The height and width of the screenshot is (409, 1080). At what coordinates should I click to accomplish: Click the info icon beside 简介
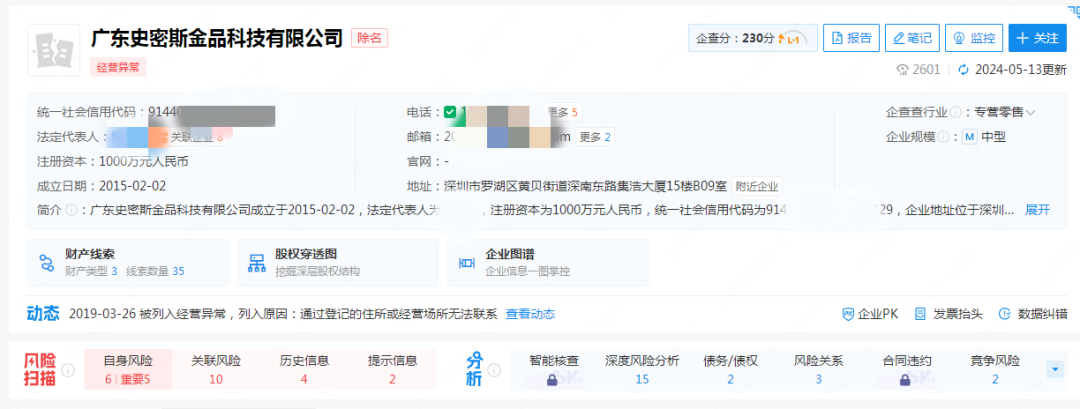tap(71, 210)
